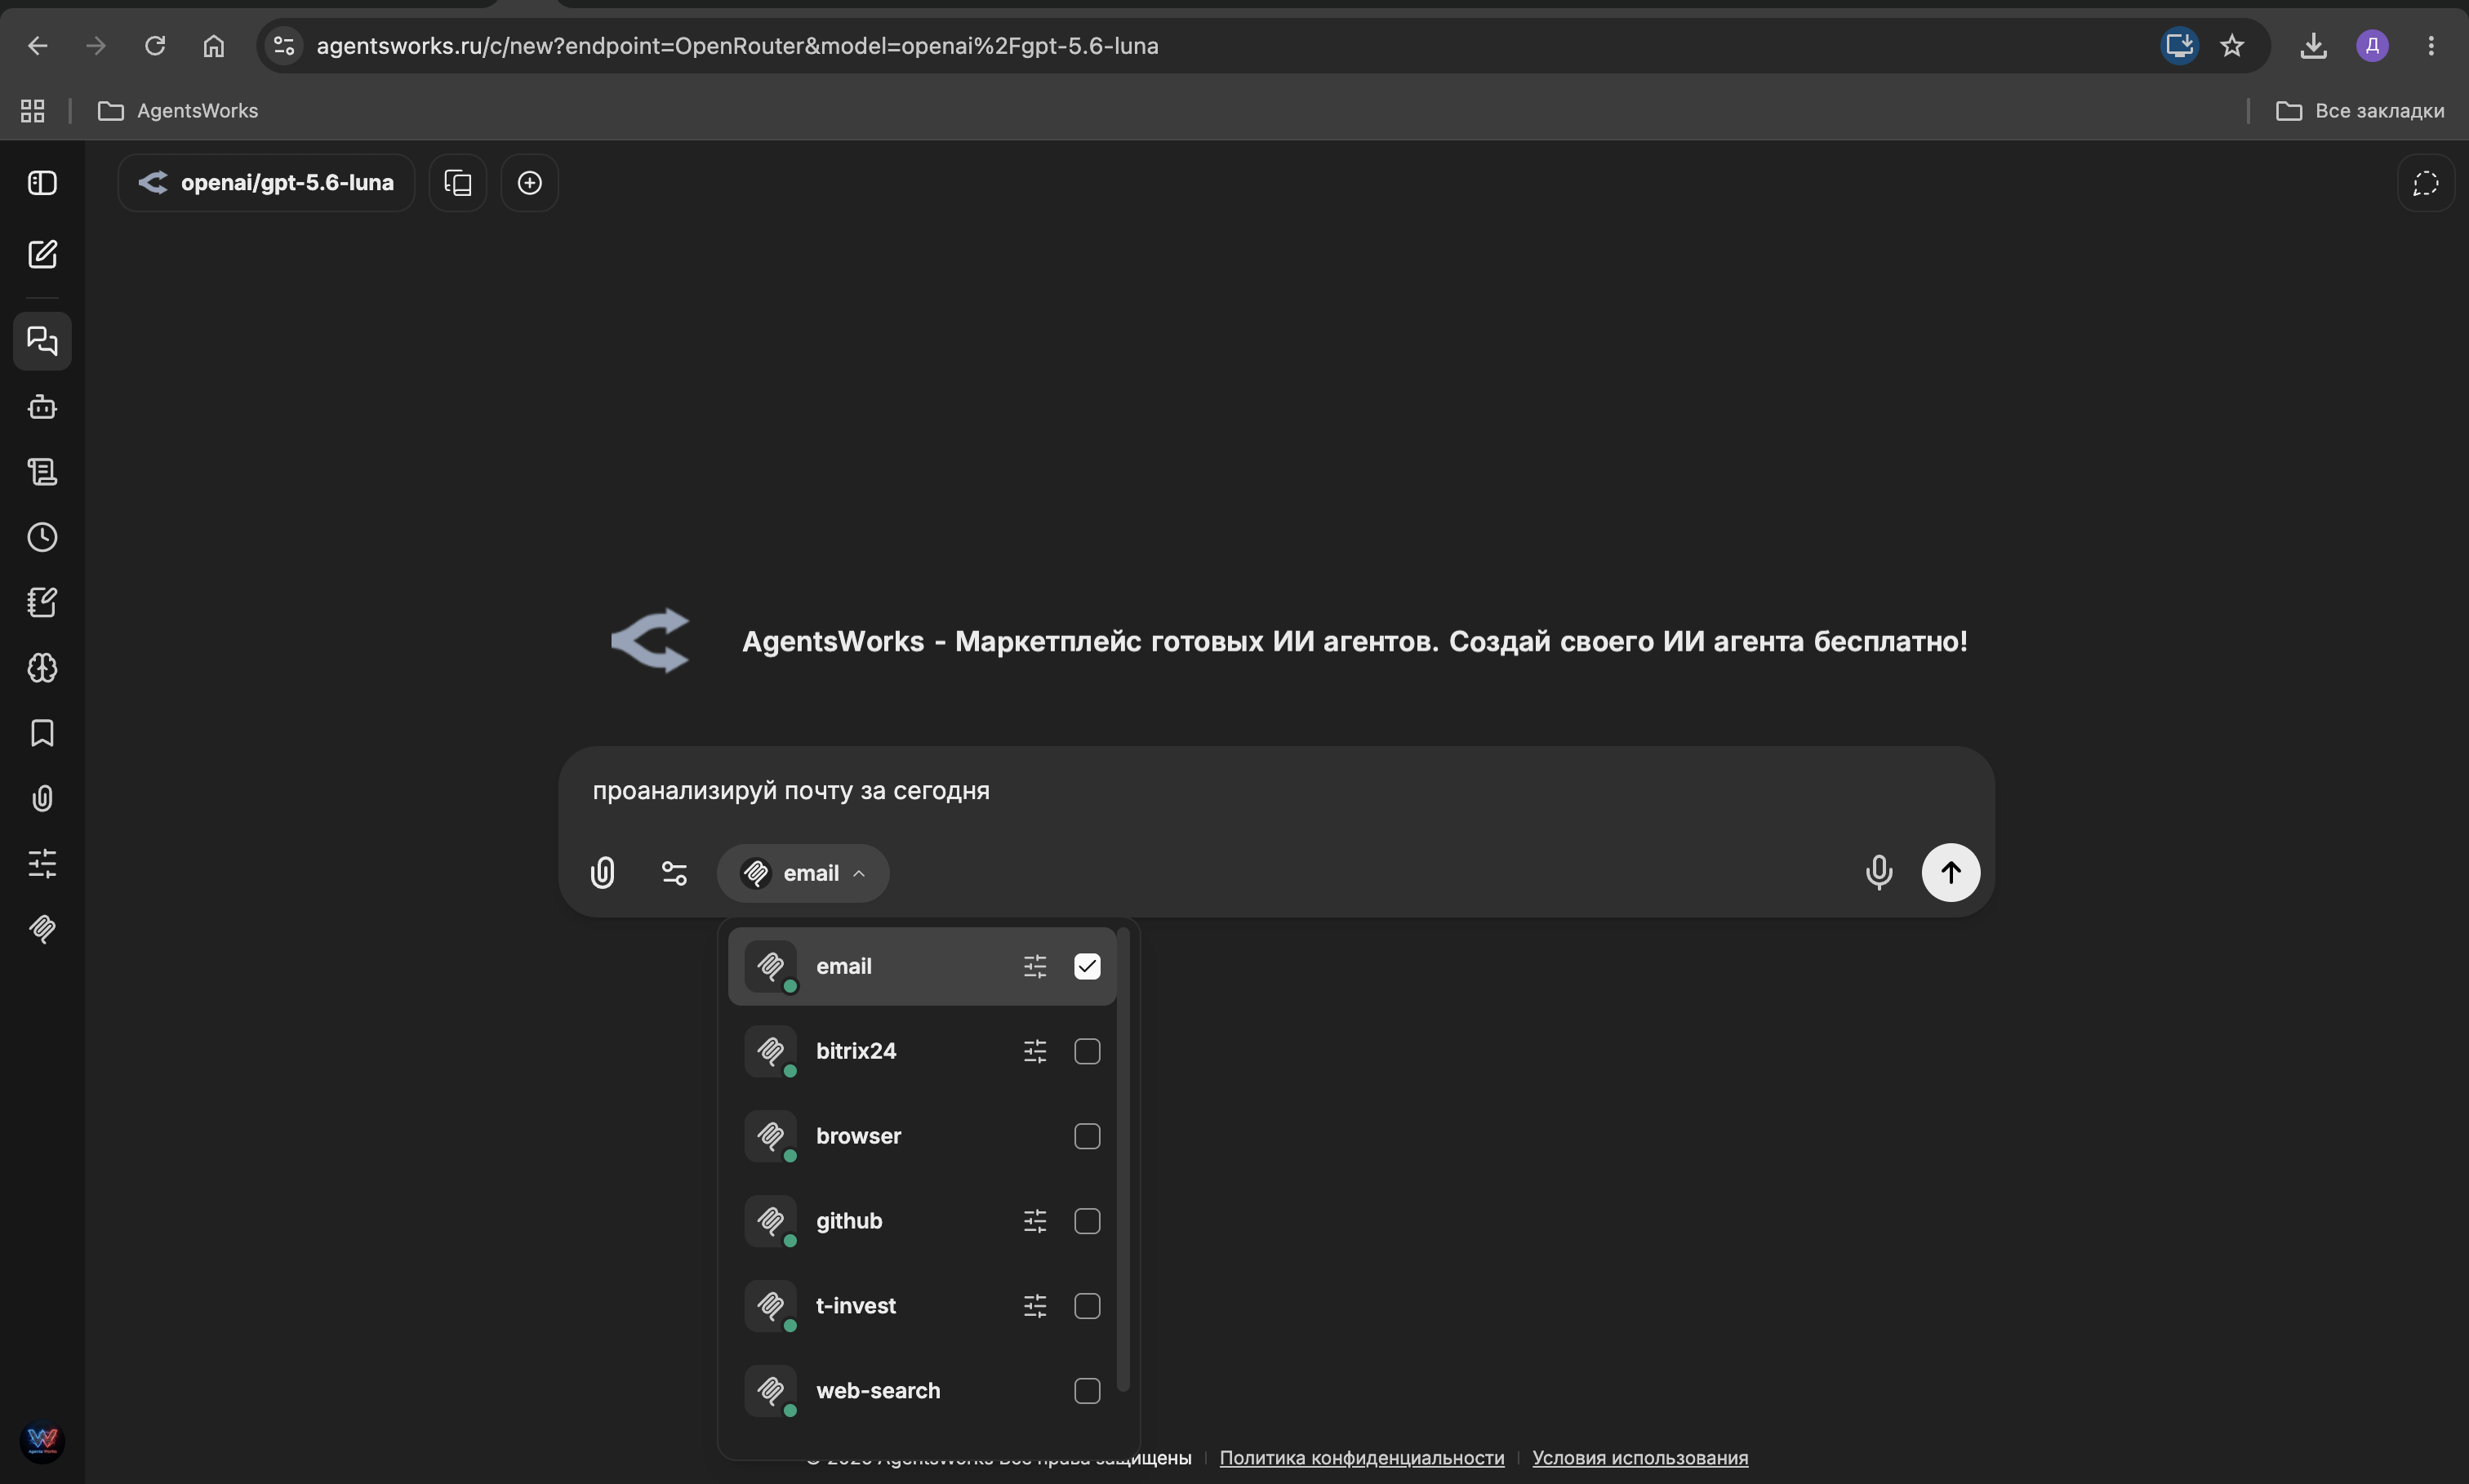Open the Chrome profile avatar

2373,46
